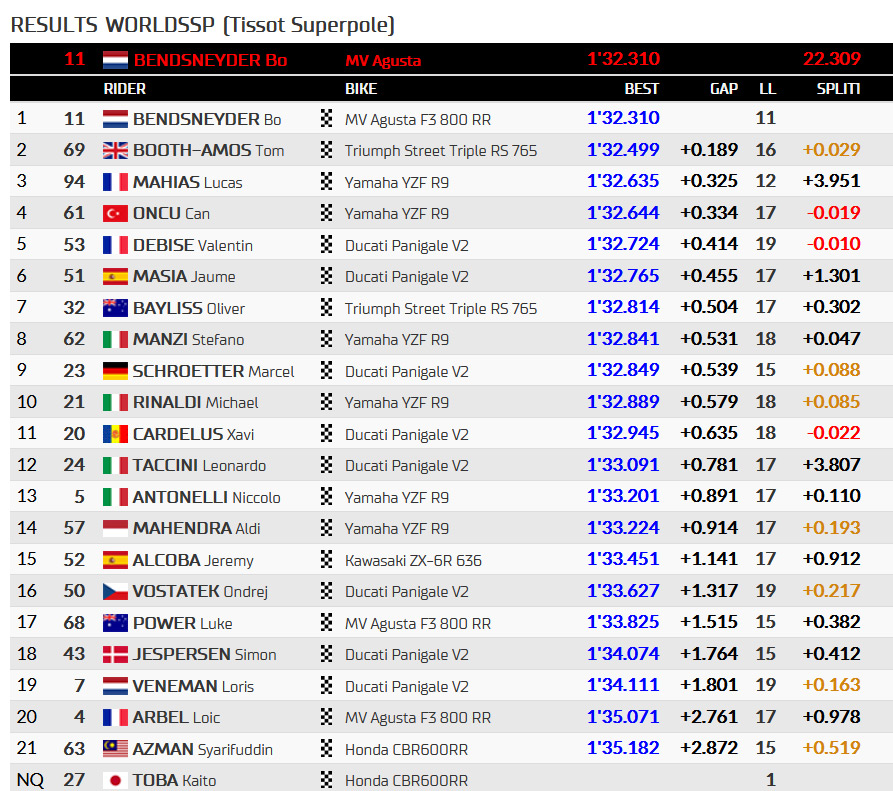The height and width of the screenshot is (791, 893).
Task: Click the RIDER column header
Action: coord(125,89)
